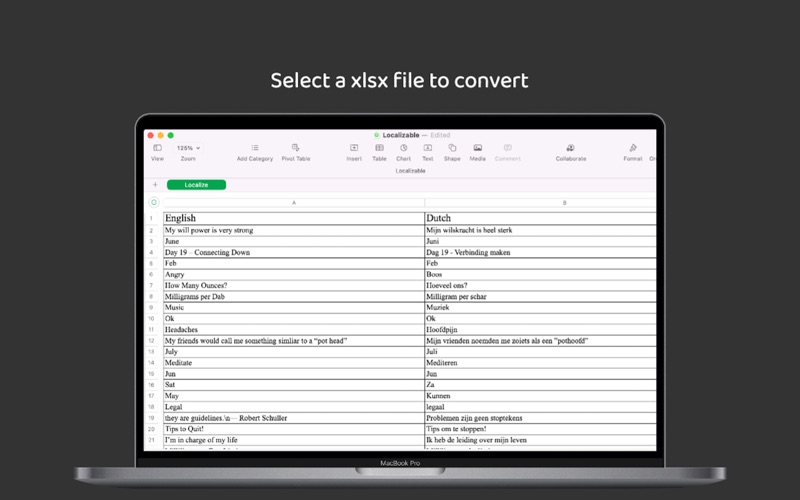Select column B header

pos(564,203)
